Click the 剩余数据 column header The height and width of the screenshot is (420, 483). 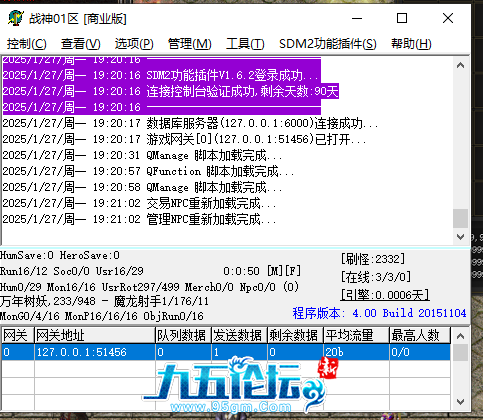pos(295,335)
